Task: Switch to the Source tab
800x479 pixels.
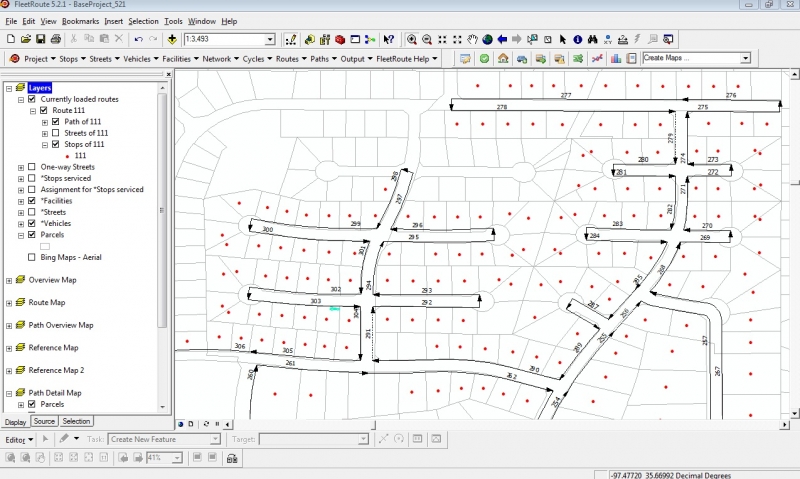Action: pyautogui.click(x=44, y=421)
